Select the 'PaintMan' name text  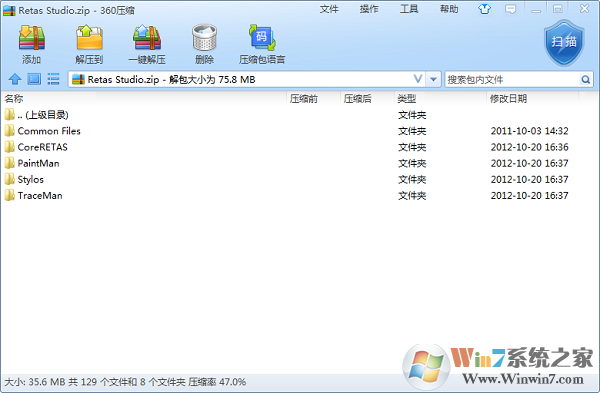38,163
